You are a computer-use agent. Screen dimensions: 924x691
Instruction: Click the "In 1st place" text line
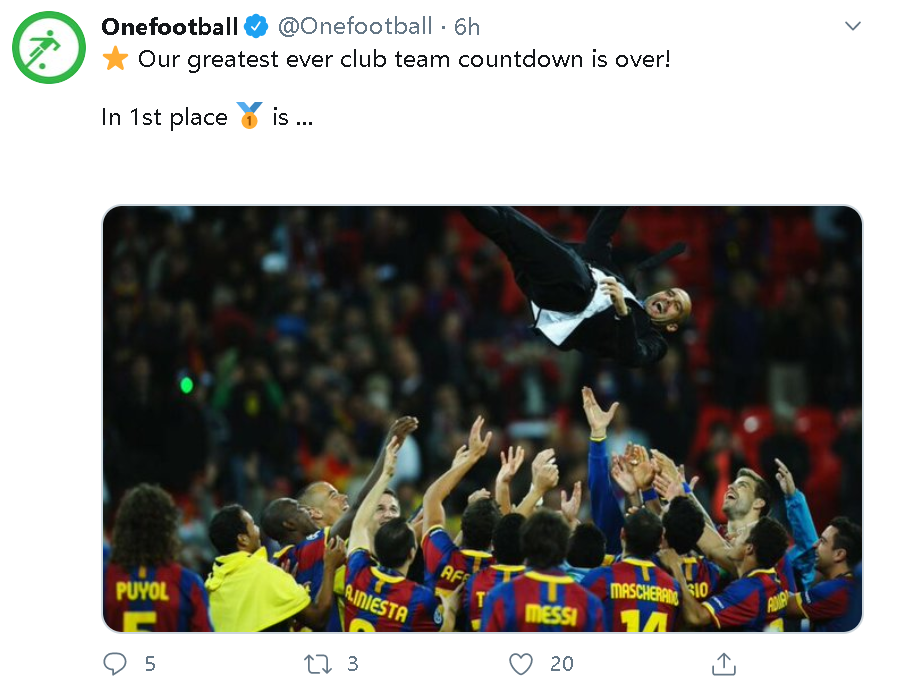pos(165,117)
